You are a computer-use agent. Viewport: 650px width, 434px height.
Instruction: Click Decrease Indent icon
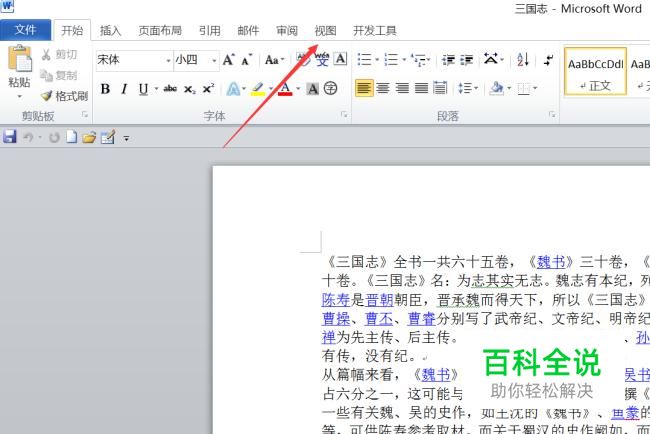[x=448, y=60]
